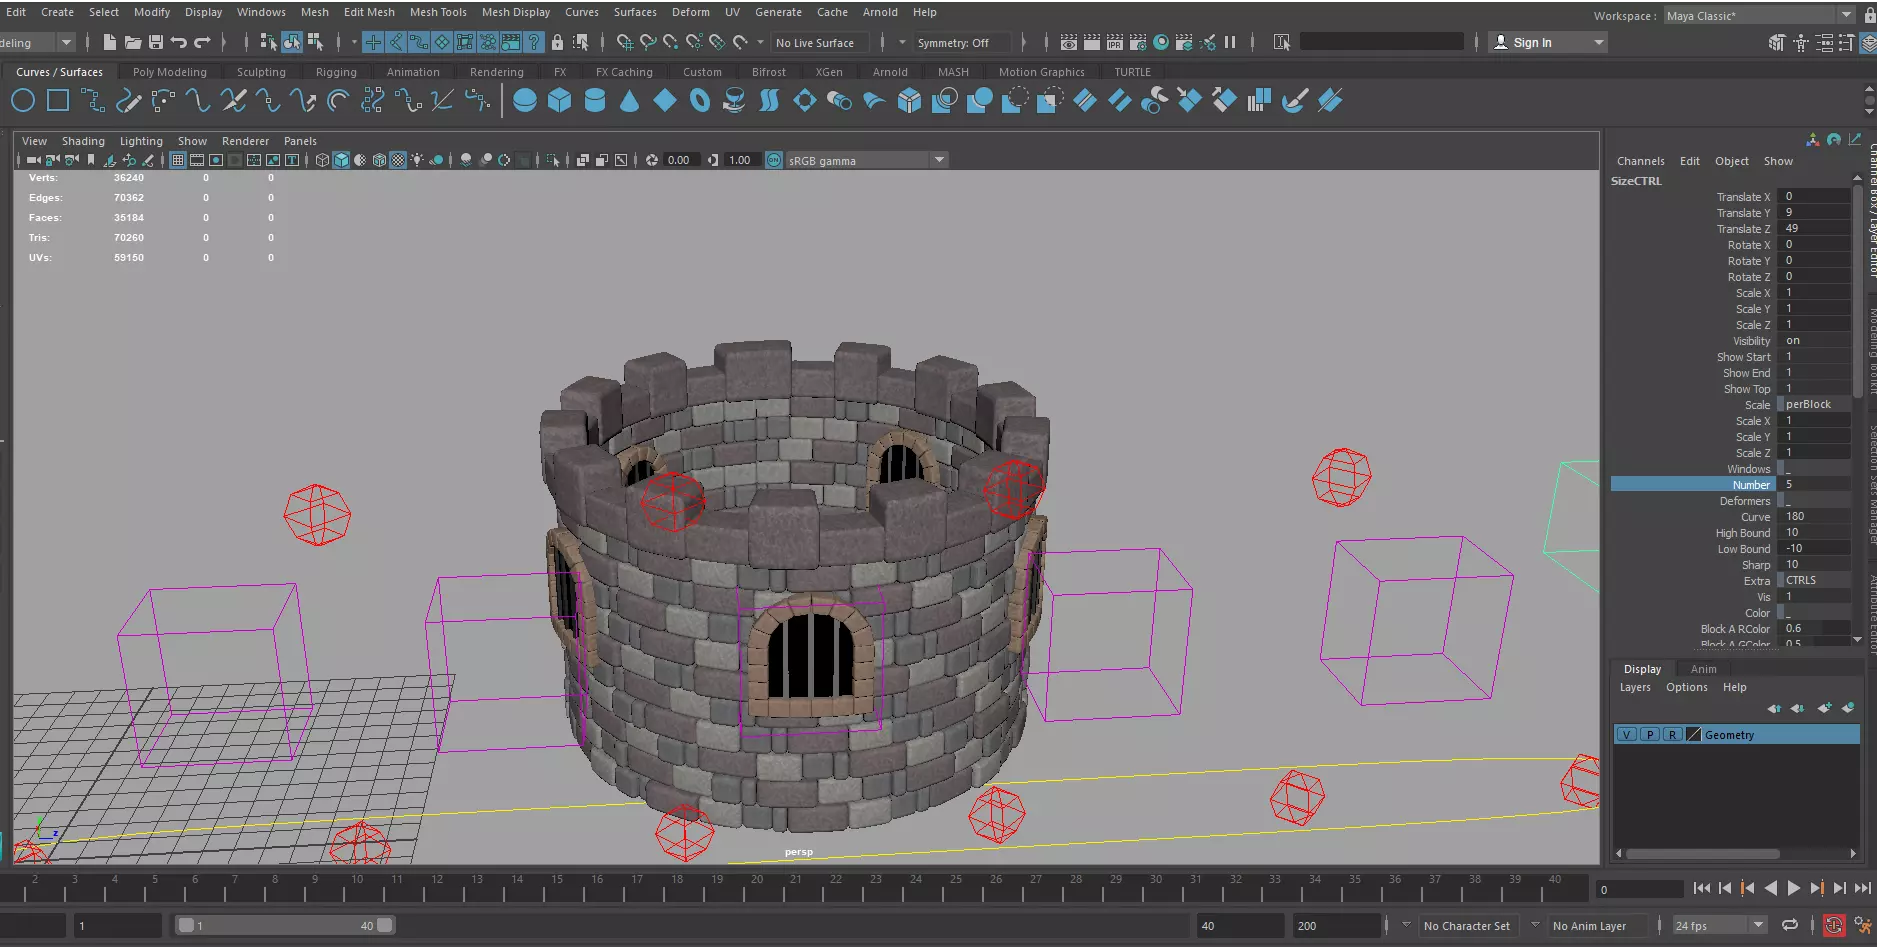Click the playback range slider bar
Viewport: 1877px width, 947px height.
(285, 926)
